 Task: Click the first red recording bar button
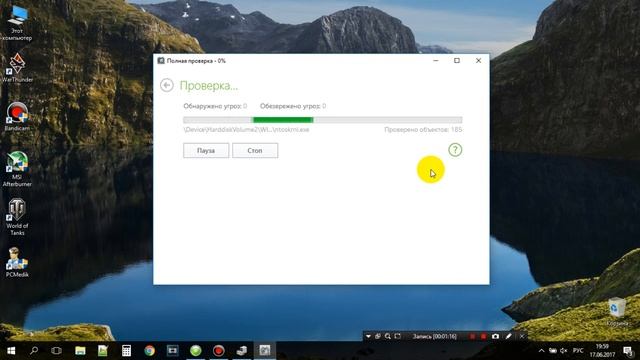[473, 336]
